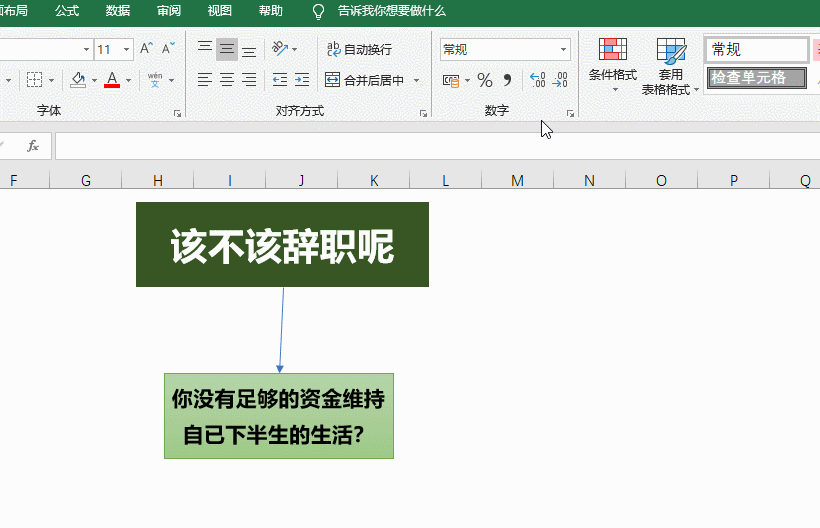The width and height of the screenshot is (820, 528).
Task: Click the decrease decimal icon
Action: 560,80
